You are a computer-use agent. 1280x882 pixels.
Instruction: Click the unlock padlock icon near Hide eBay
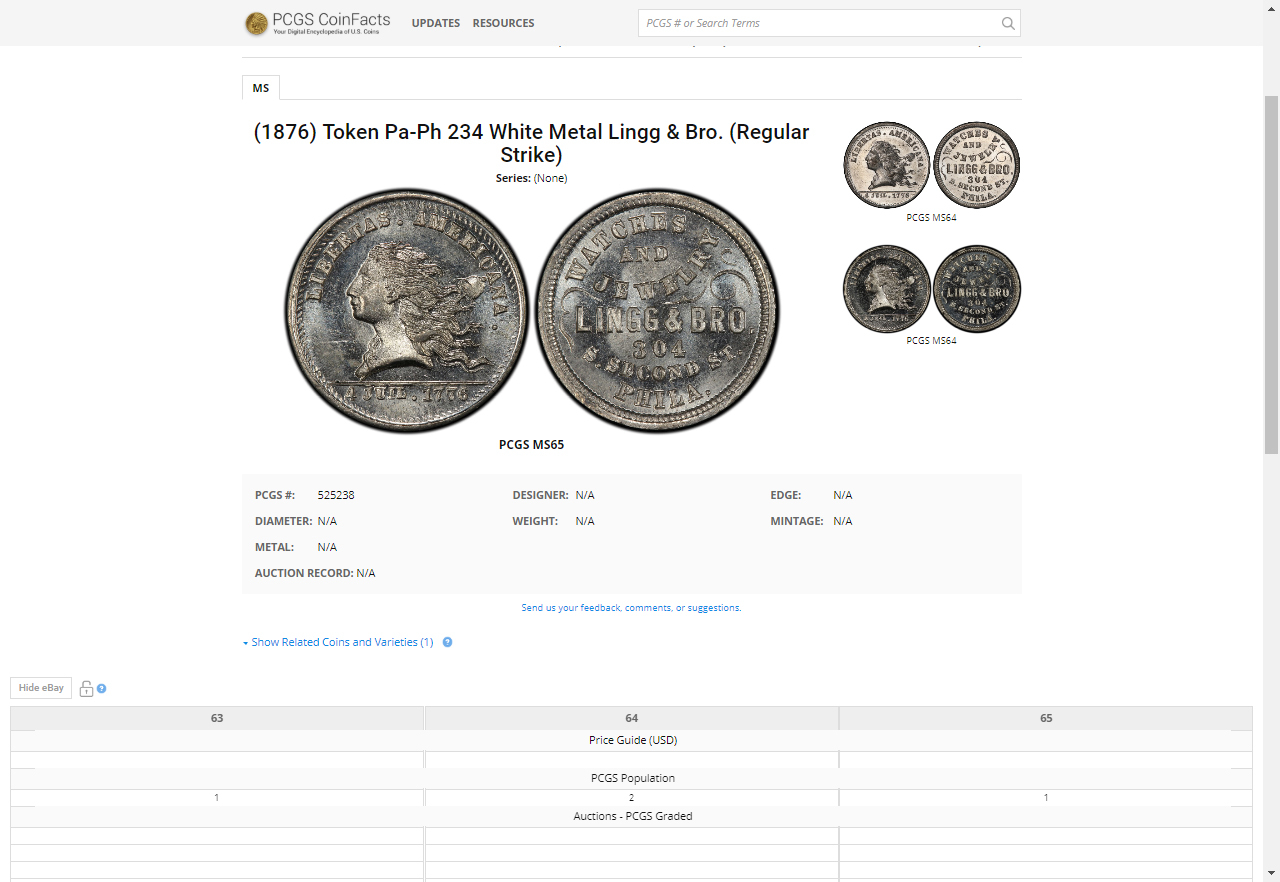[x=86, y=688]
